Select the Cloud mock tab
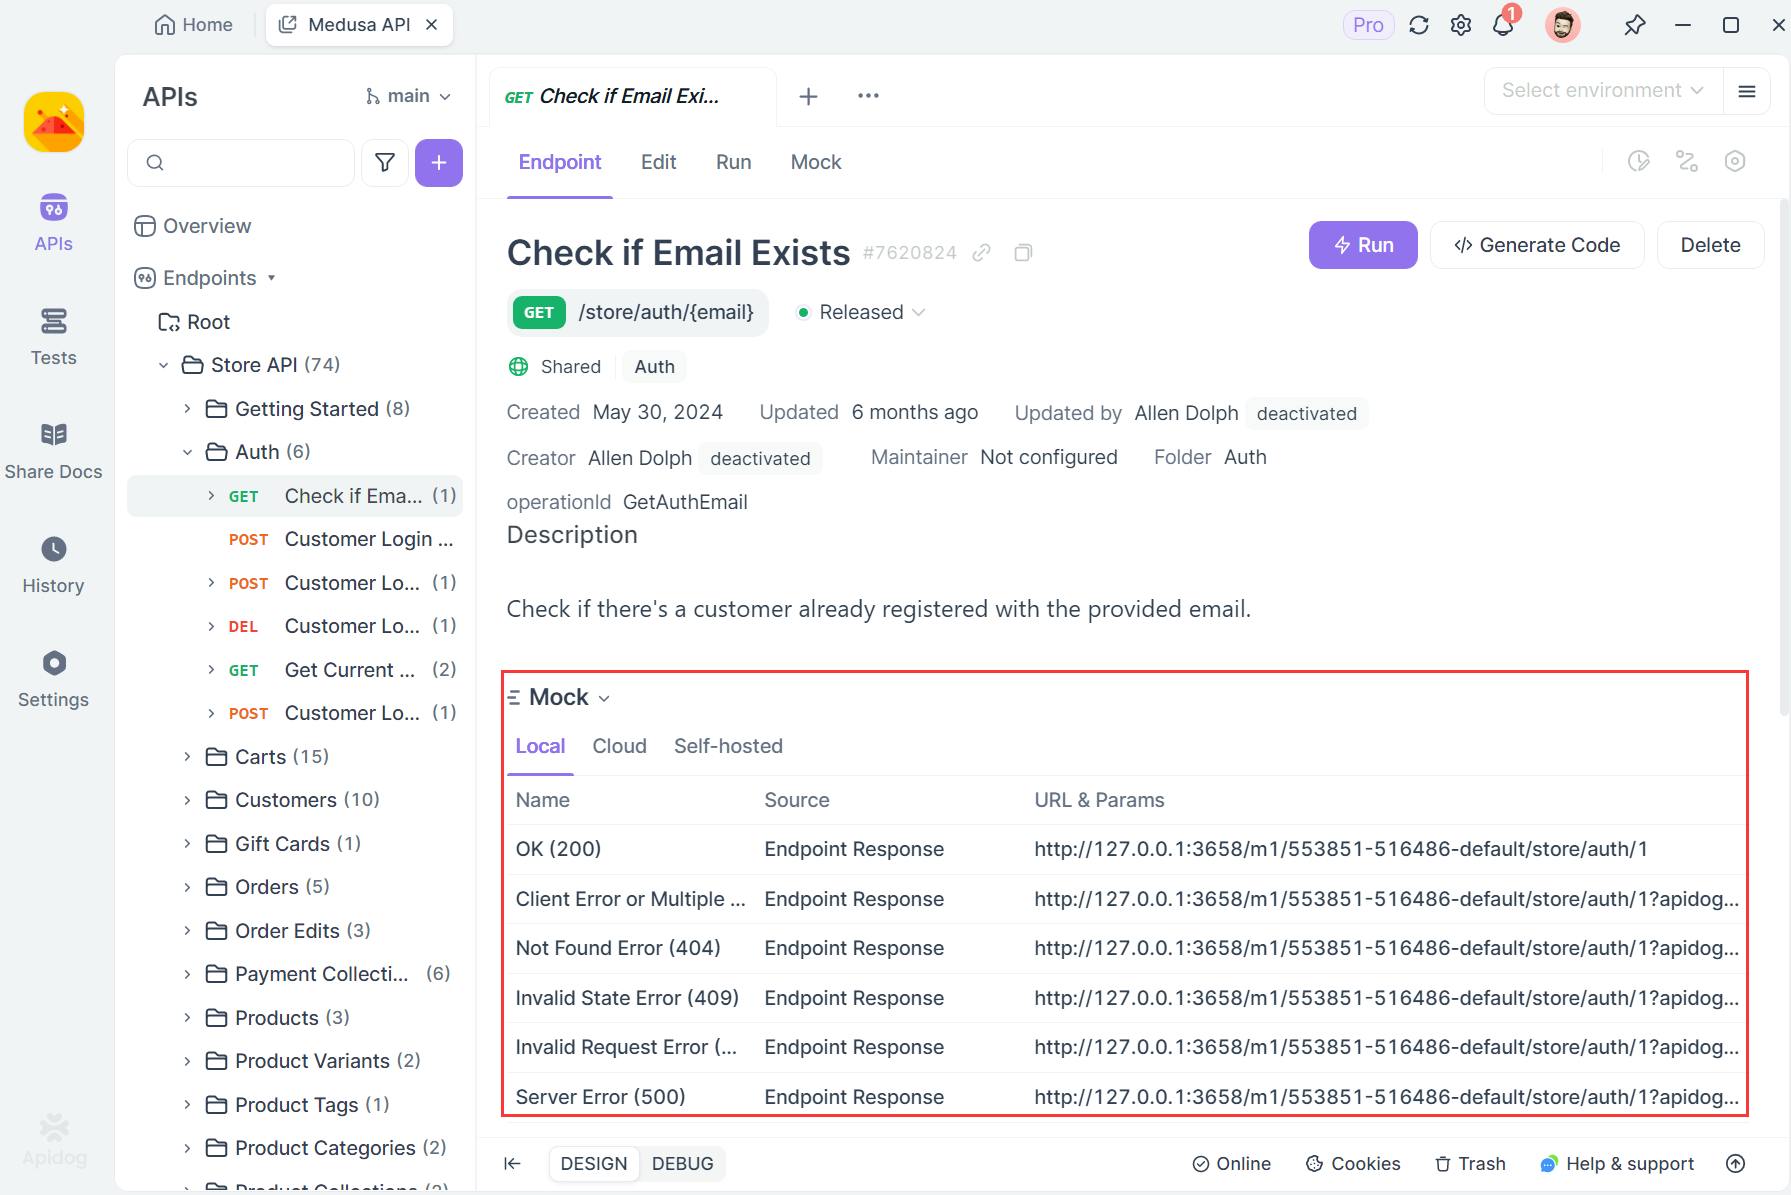Viewport: 1791px width, 1195px height. pyautogui.click(x=619, y=746)
